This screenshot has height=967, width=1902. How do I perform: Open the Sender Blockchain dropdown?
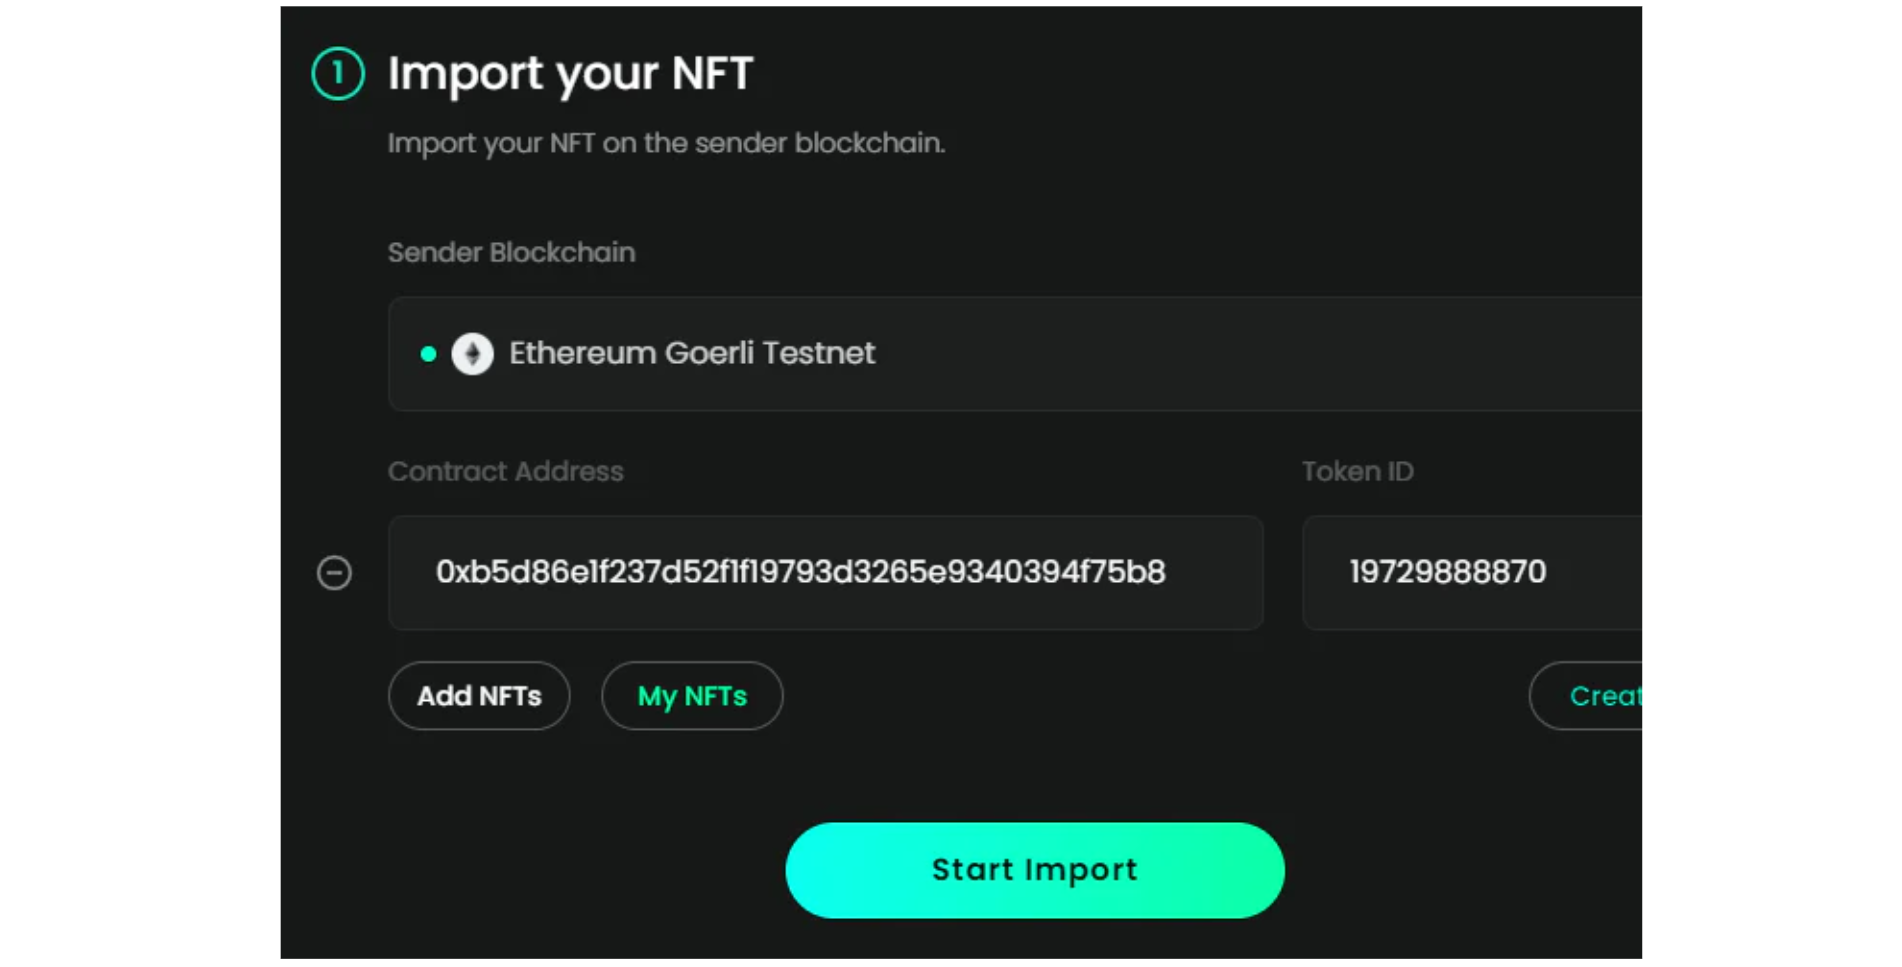coord(1015,354)
